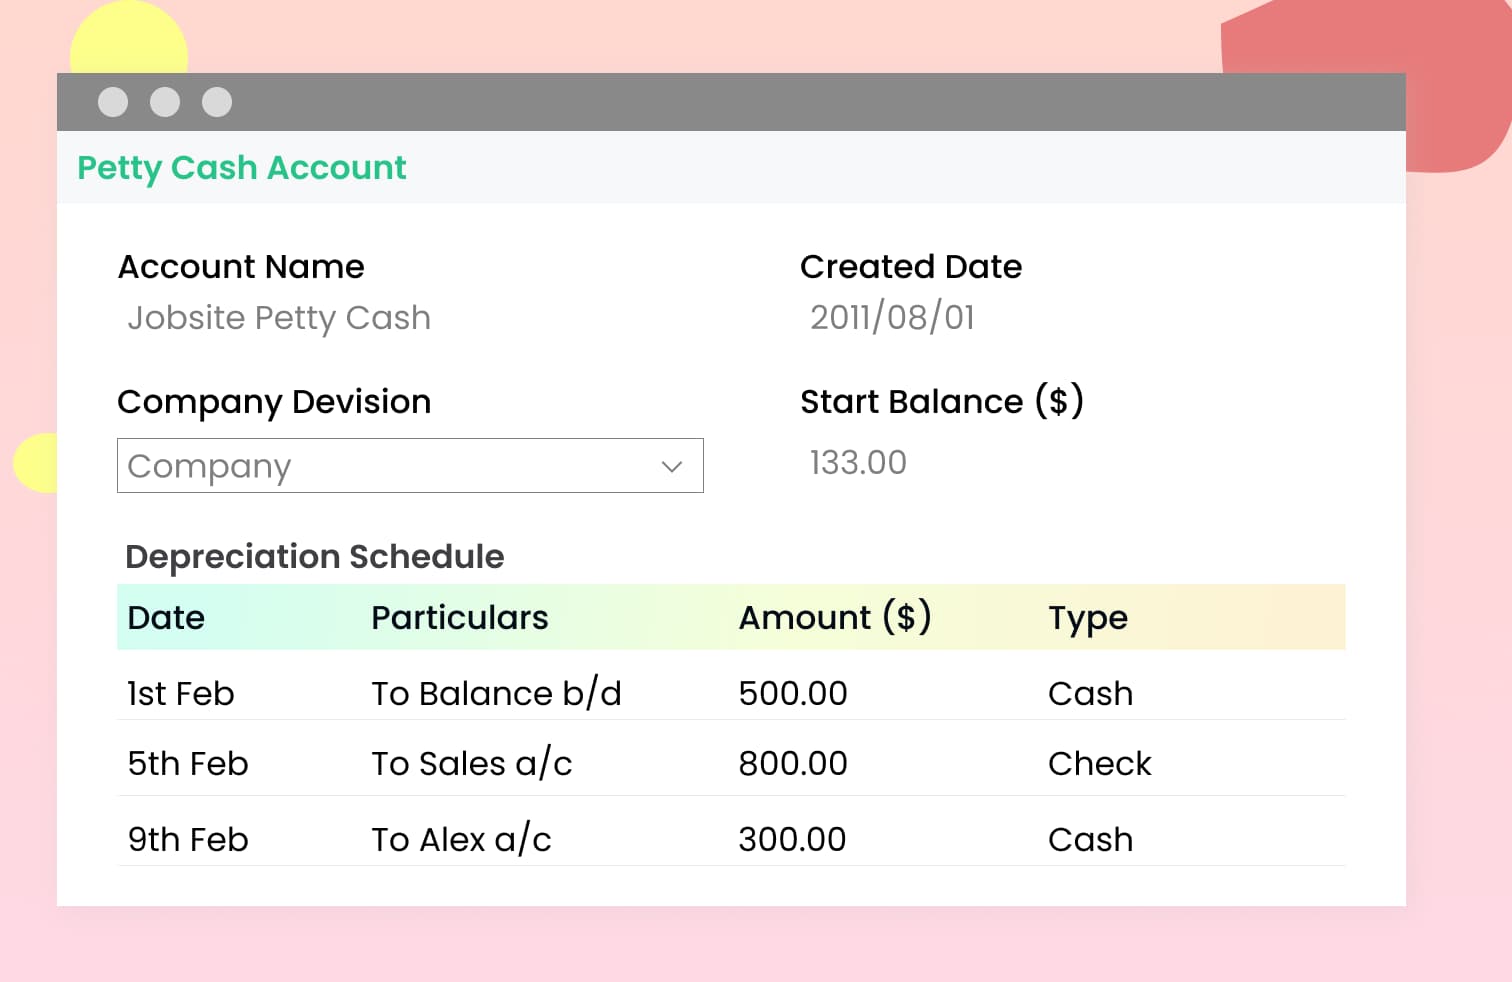Sort by the Date column header
This screenshot has width=1512, height=982.
coord(166,618)
